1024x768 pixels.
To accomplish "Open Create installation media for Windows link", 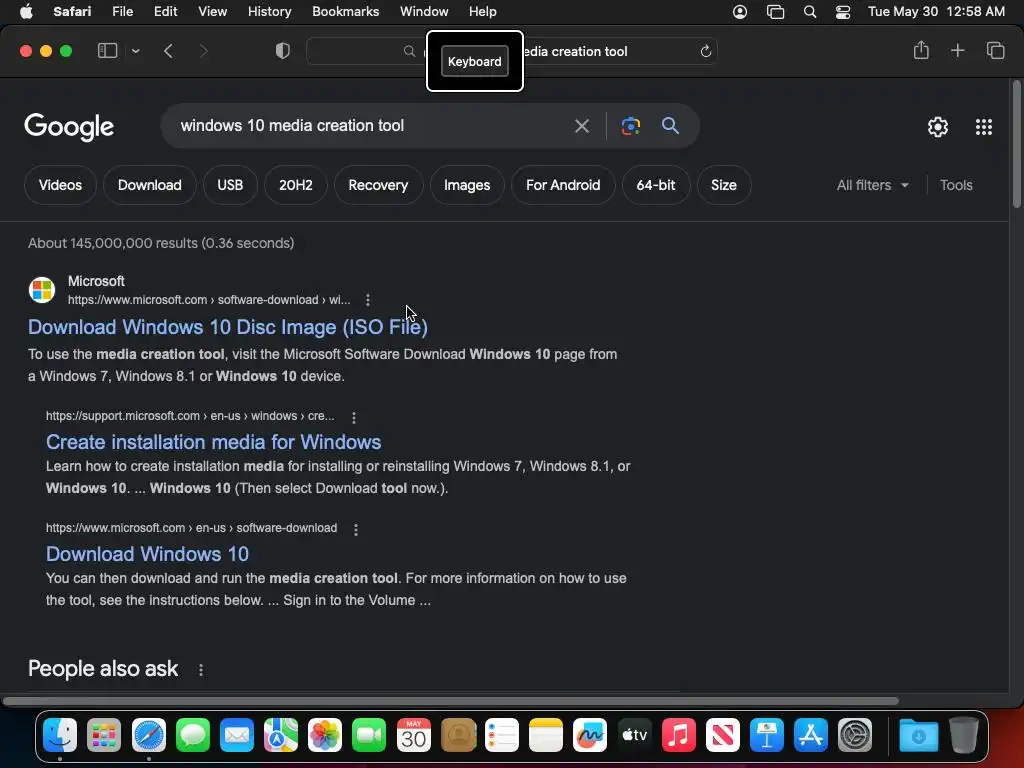I will [214, 442].
